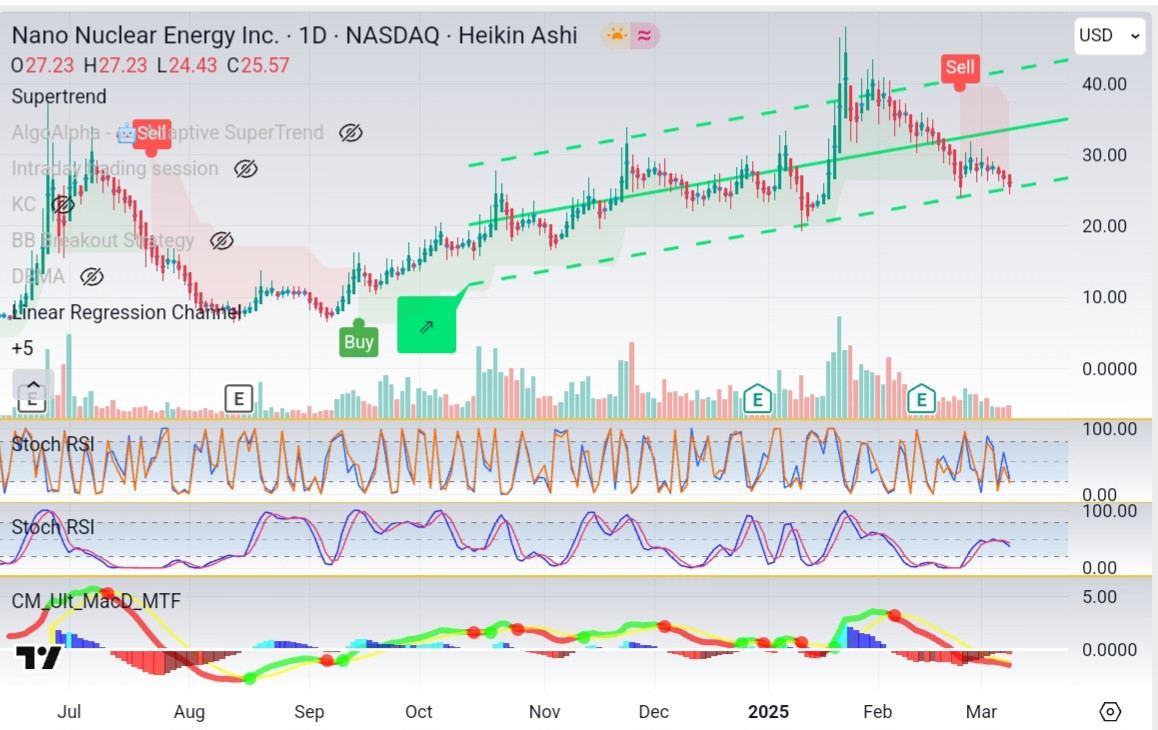Show the Intraday trading session indicator
This screenshot has height=730, width=1158.
(245, 168)
